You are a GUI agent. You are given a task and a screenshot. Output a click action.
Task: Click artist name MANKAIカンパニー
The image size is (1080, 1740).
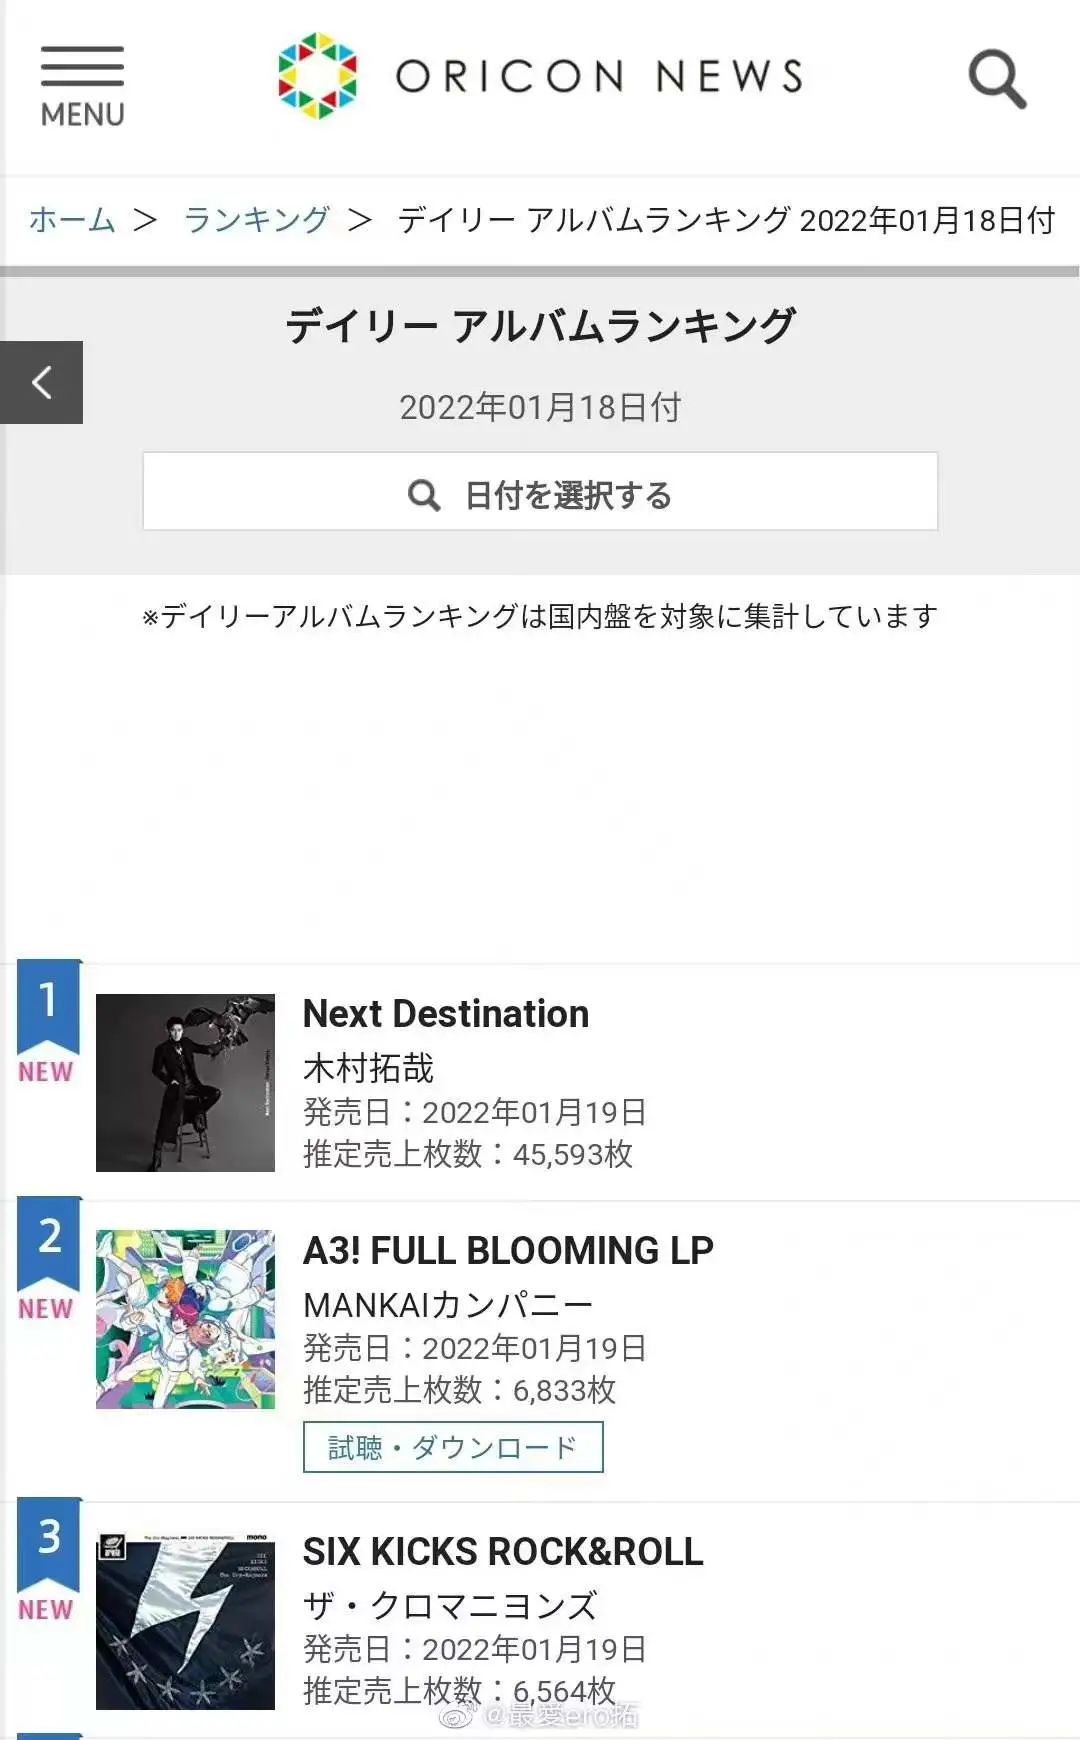tap(448, 1305)
